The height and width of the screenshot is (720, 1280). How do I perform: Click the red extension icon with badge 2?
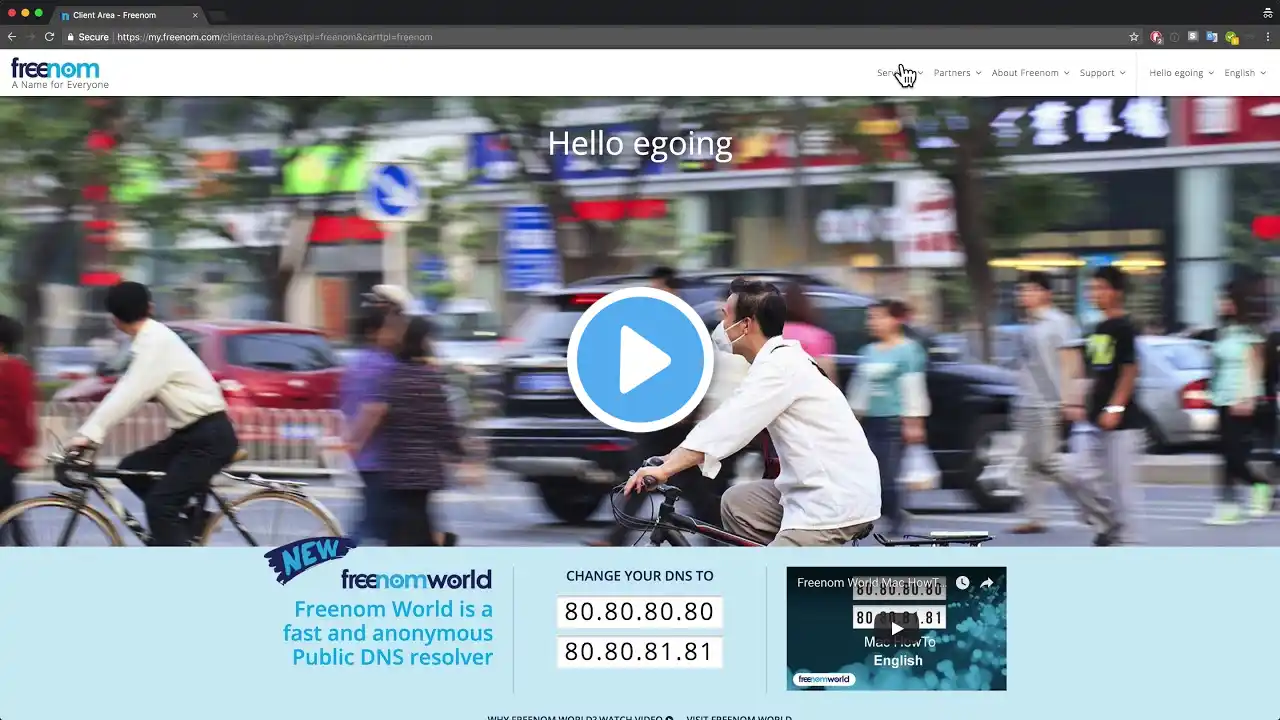pyautogui.click(x=1156, y=37)
